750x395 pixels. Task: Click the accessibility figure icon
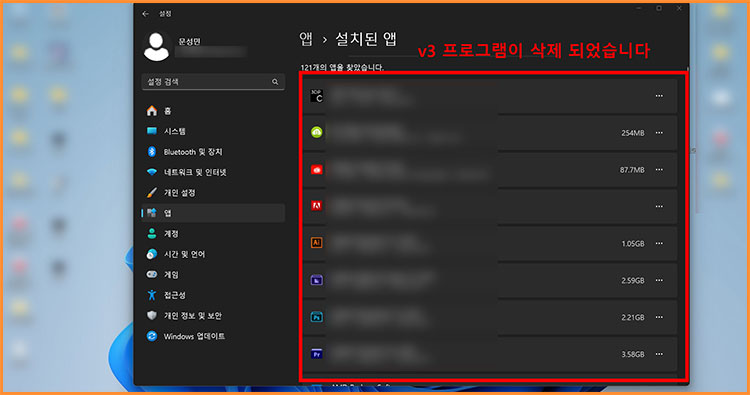tap(152, 295)
